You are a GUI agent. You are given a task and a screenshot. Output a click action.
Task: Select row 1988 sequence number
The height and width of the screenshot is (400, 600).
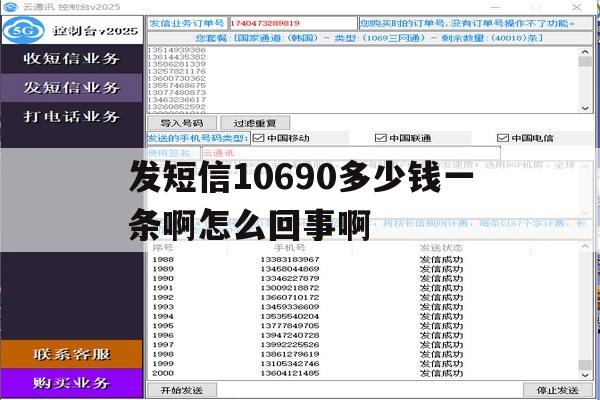[x=163, y=260]
